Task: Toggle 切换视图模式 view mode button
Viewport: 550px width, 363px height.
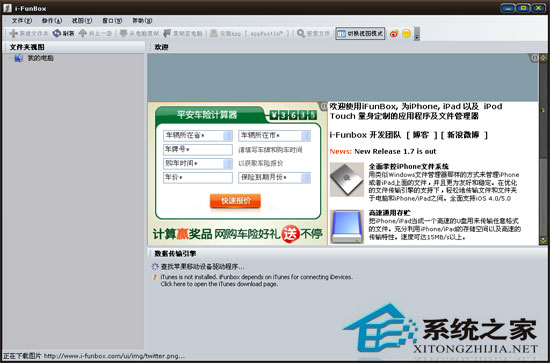Action: pos(360,34)
